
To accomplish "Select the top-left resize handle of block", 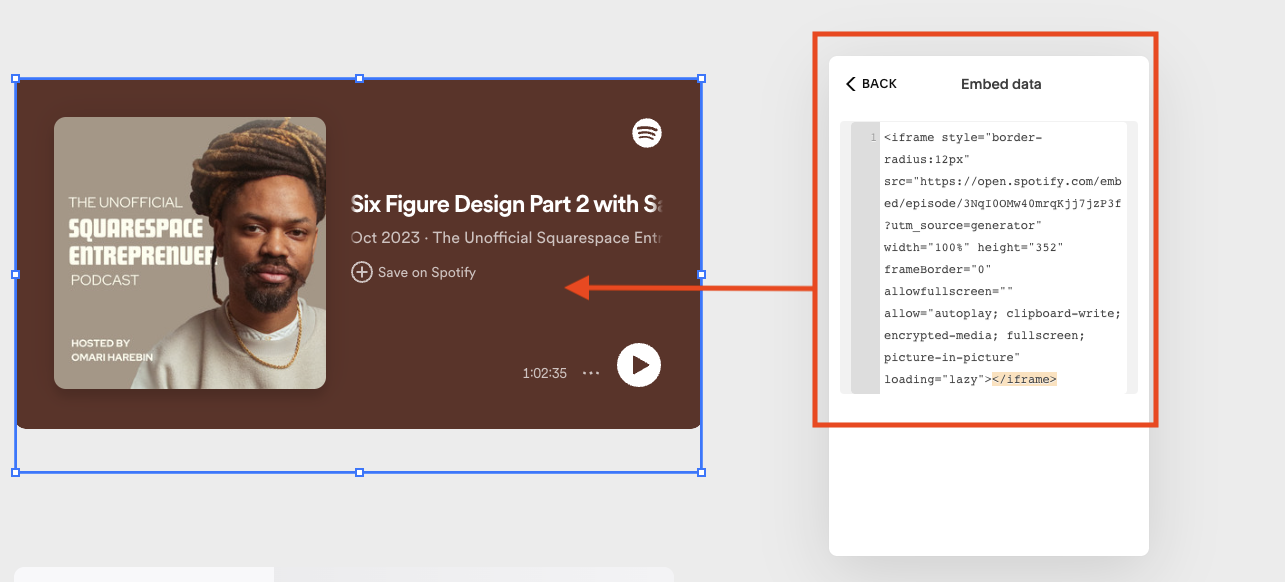I will (15, 78).
